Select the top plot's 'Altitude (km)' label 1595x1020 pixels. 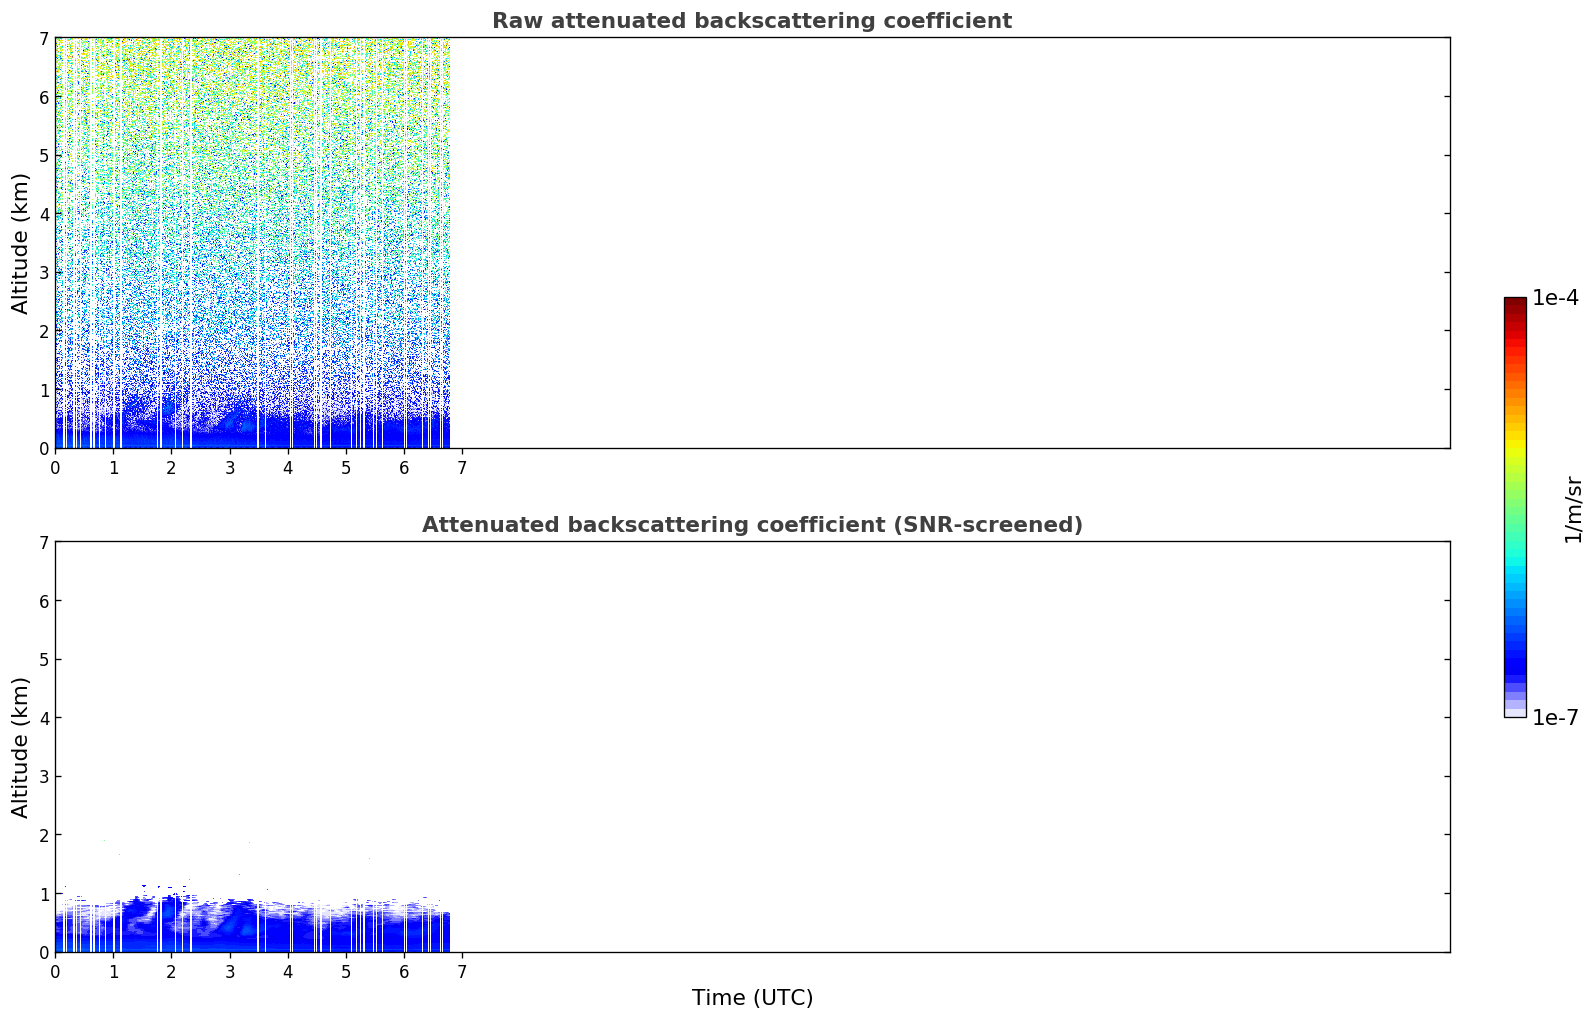point(21,243)
